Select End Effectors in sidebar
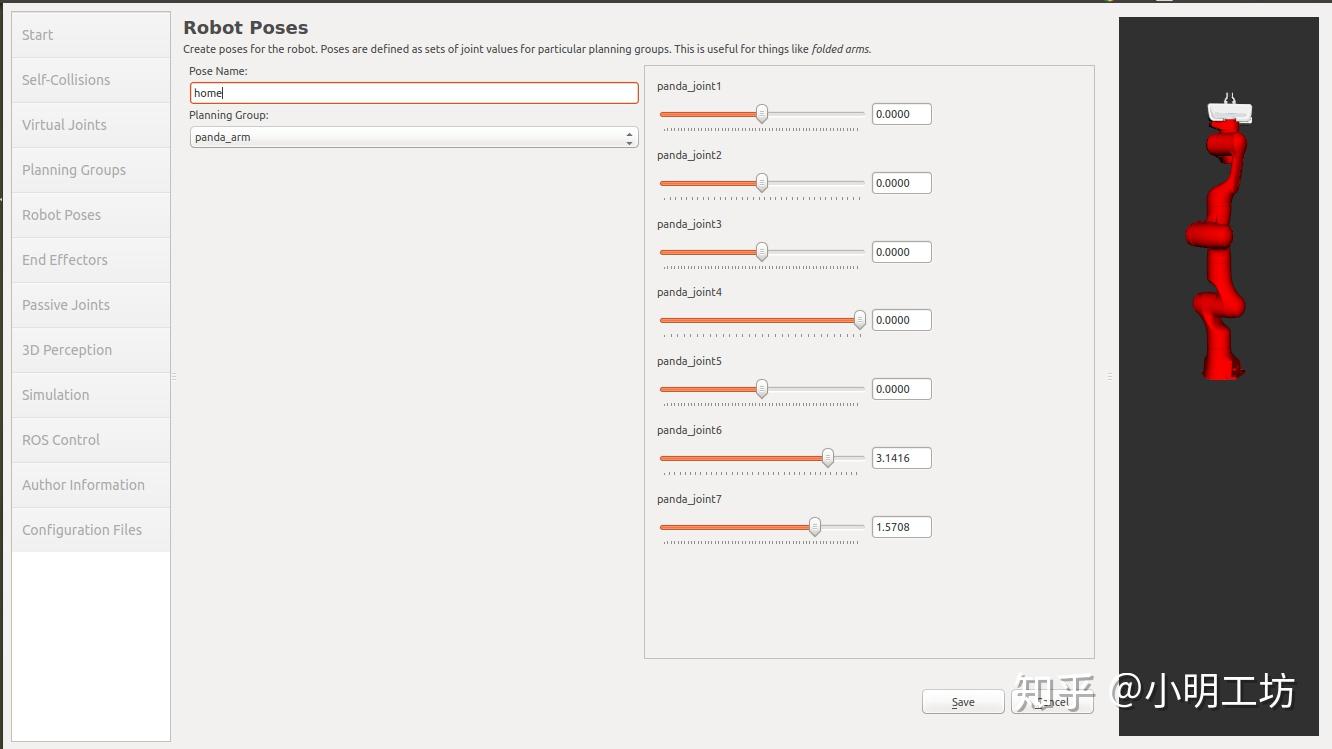 tap(90, 260)
